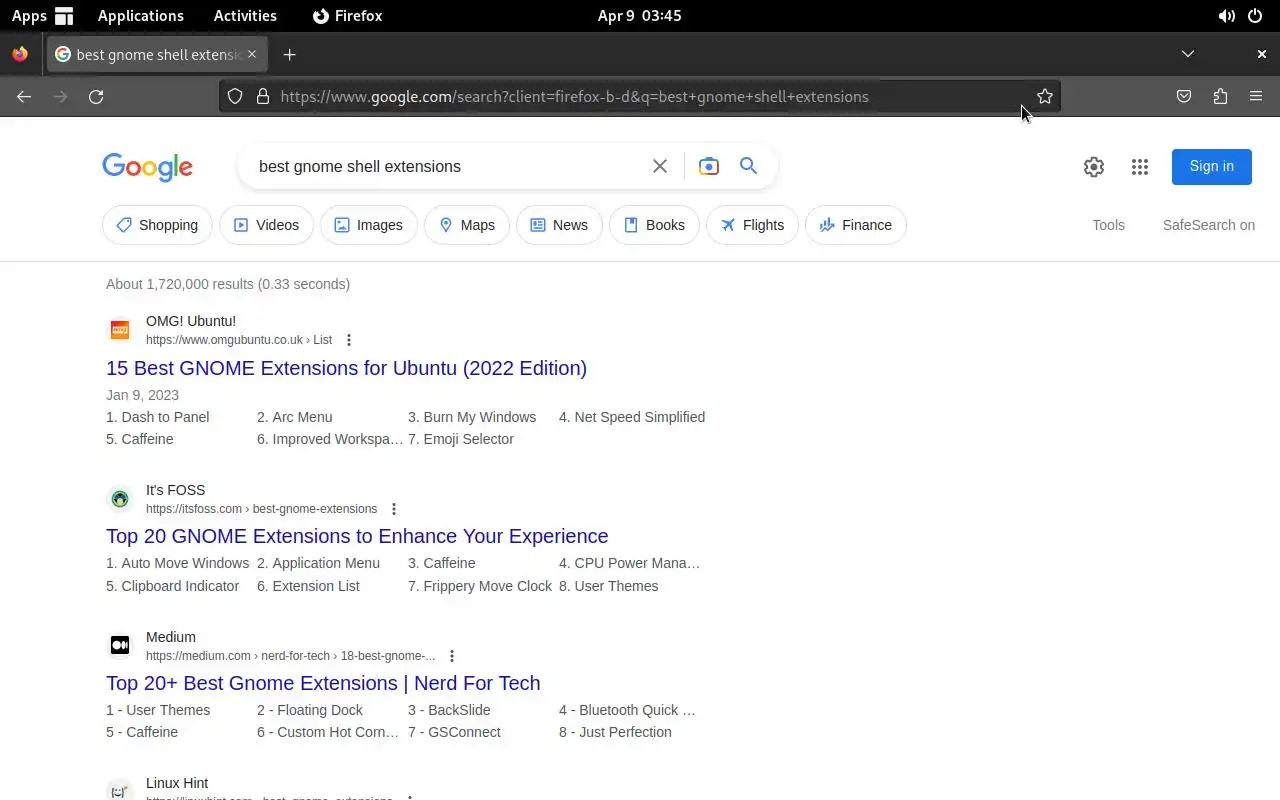Open more options for Medium result
The height and width of the screenshot is (800, 1280).
pos(452,656)
